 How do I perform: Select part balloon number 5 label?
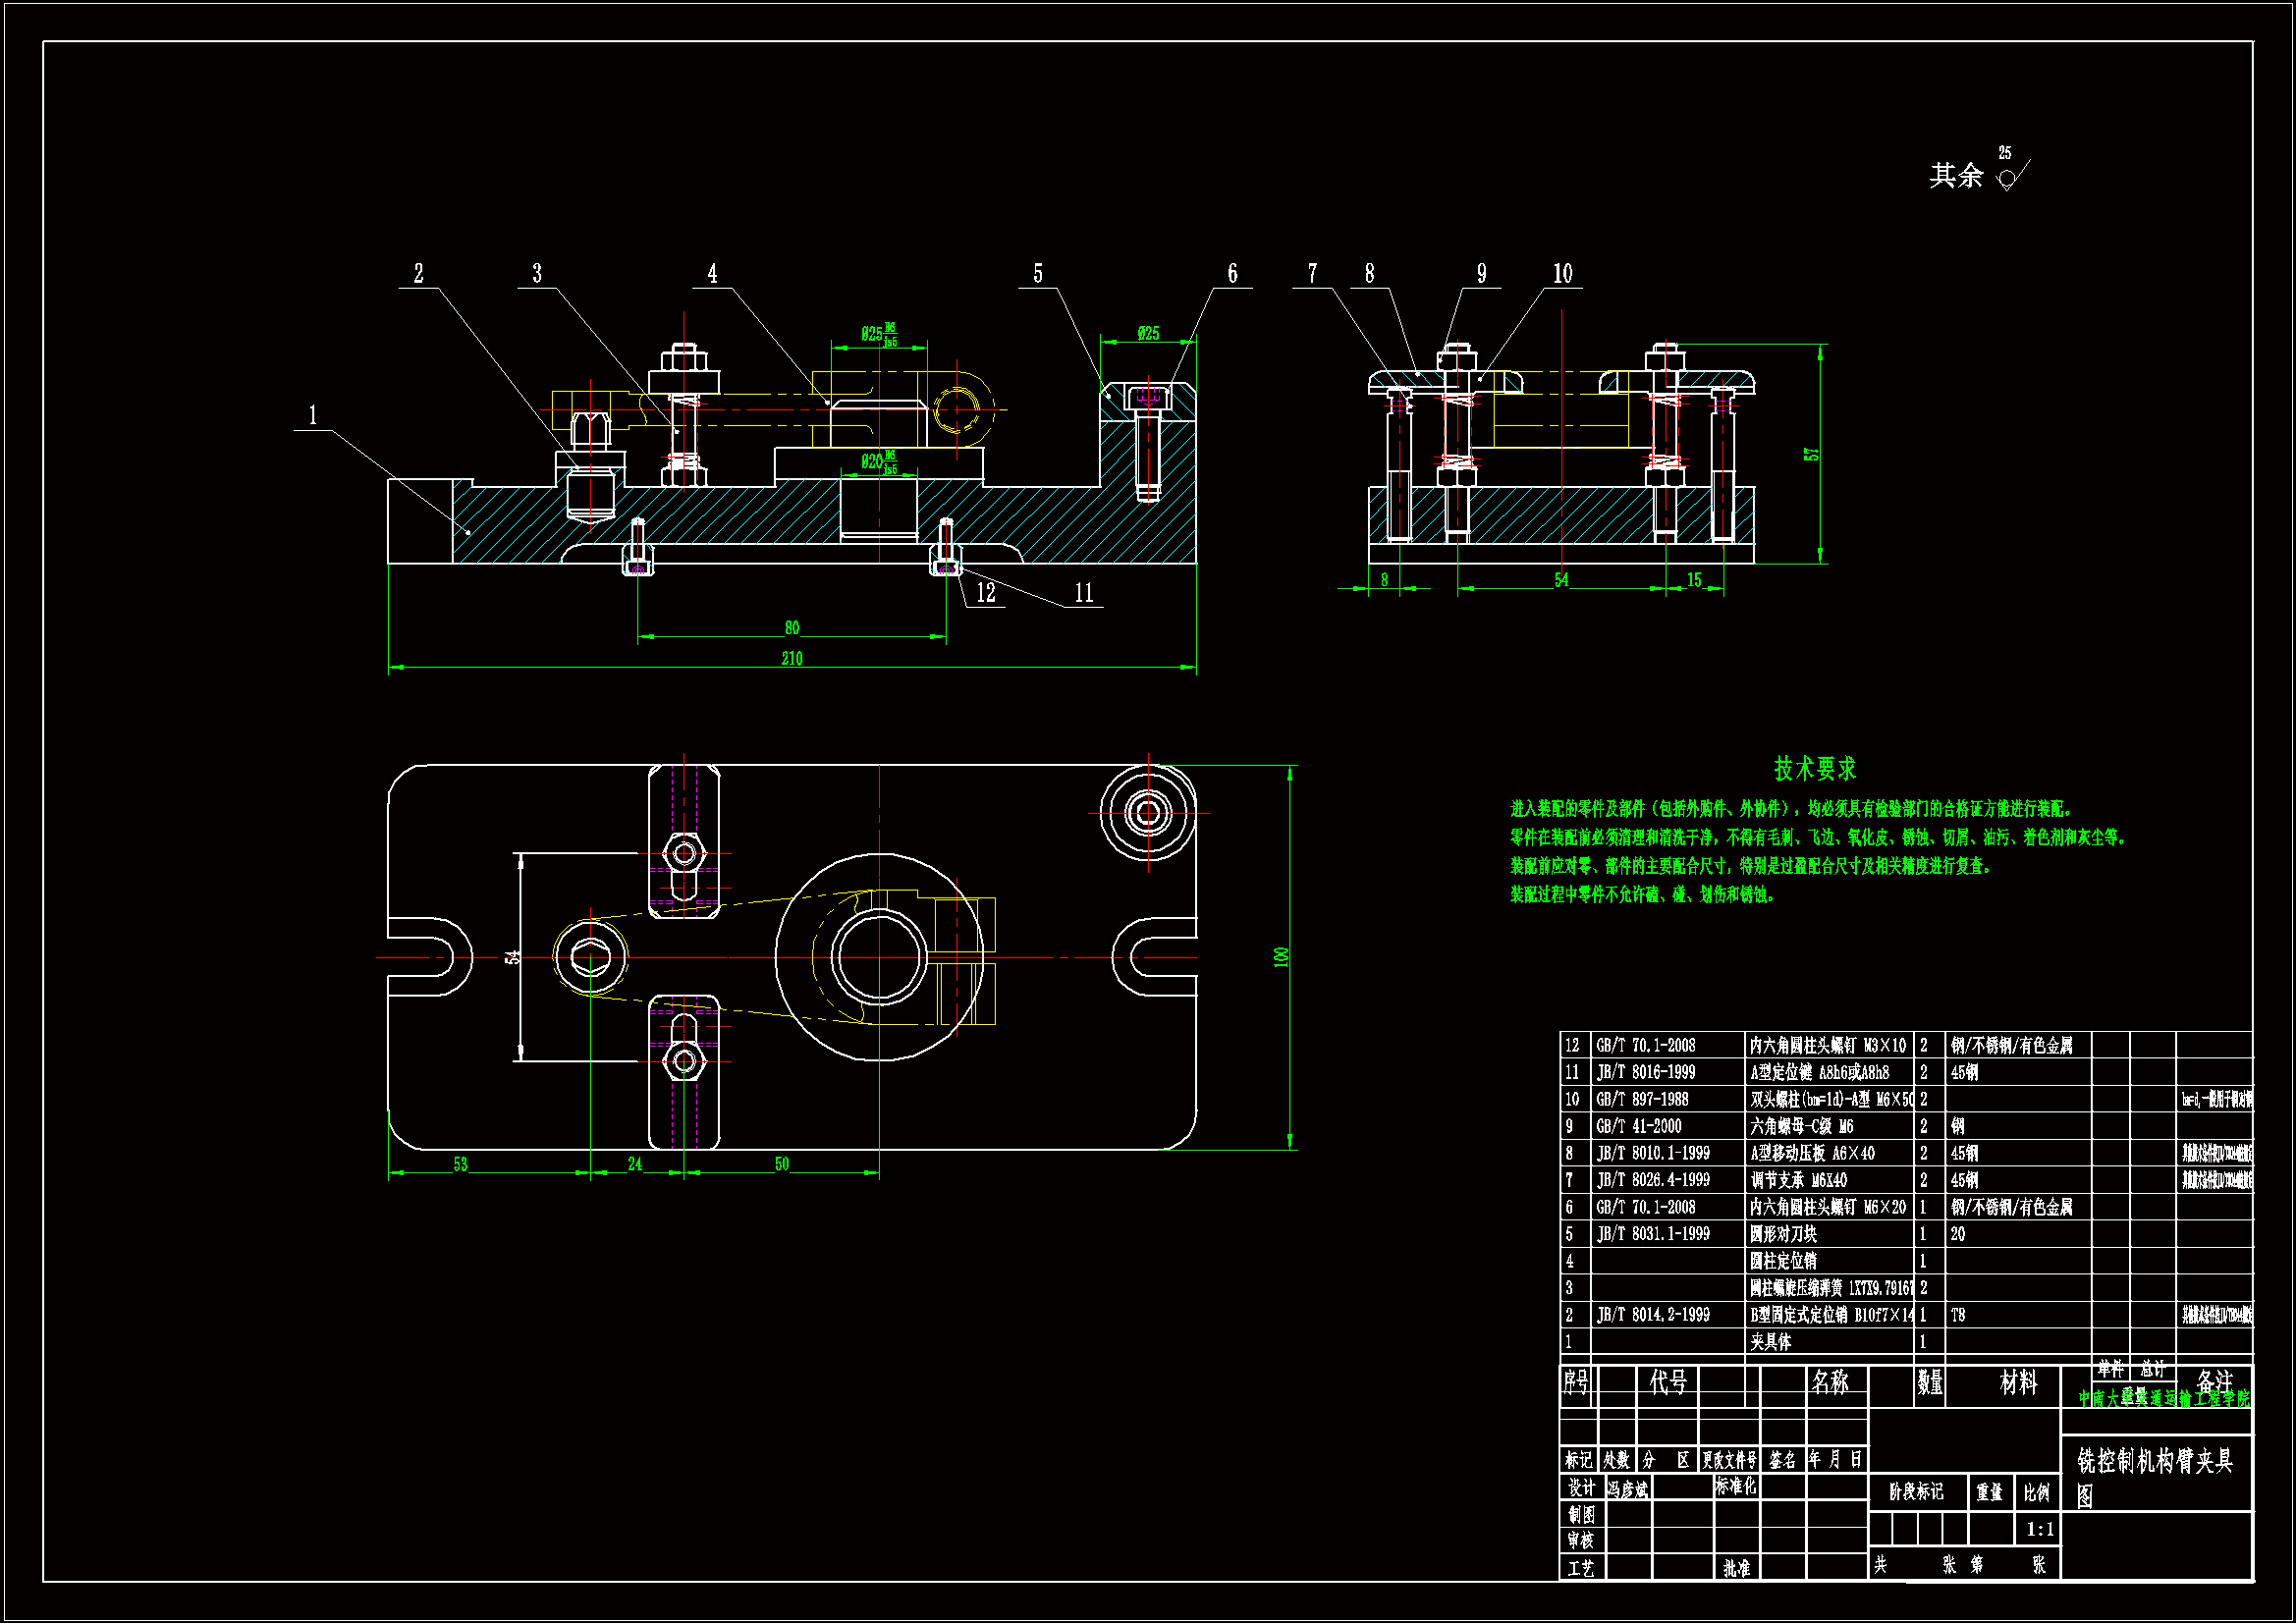coord(1037,273)
